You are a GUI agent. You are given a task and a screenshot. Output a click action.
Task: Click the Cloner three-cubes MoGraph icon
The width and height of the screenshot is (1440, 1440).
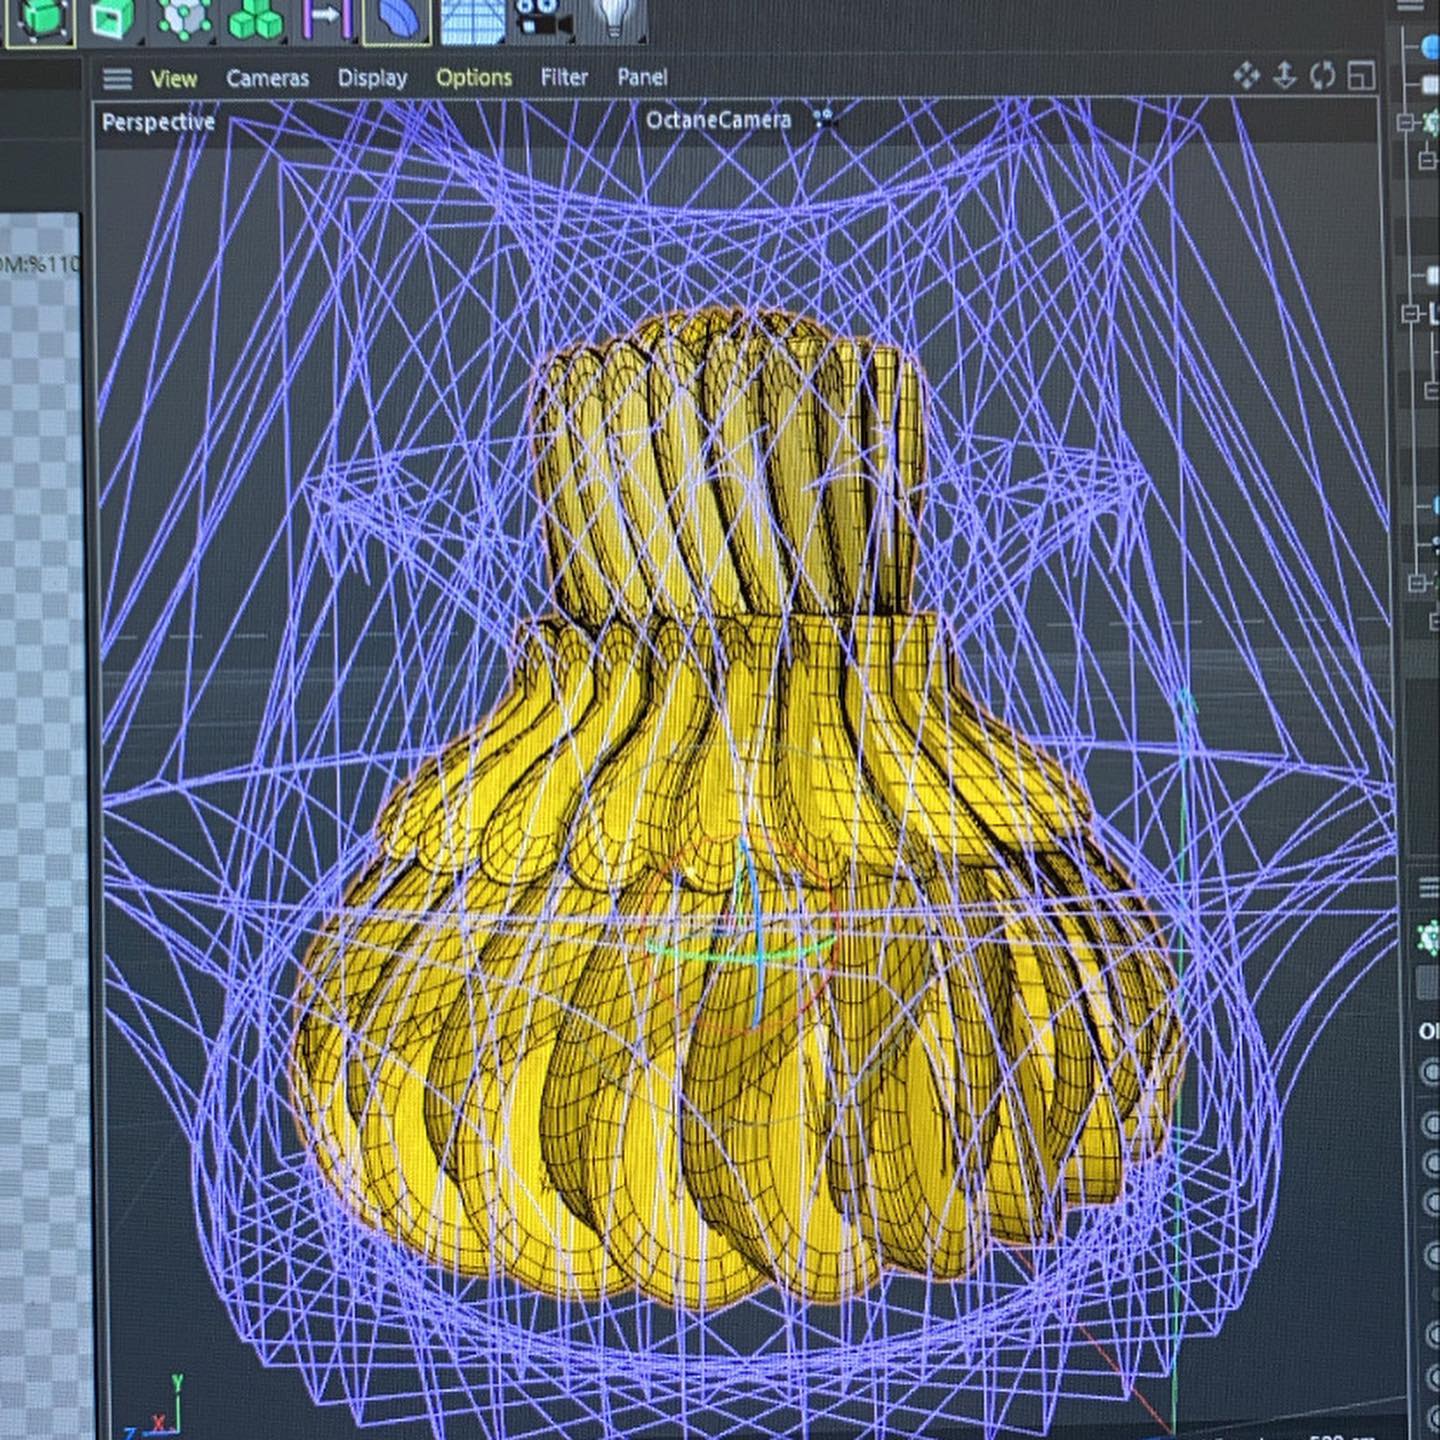click(x=255, y=20)
